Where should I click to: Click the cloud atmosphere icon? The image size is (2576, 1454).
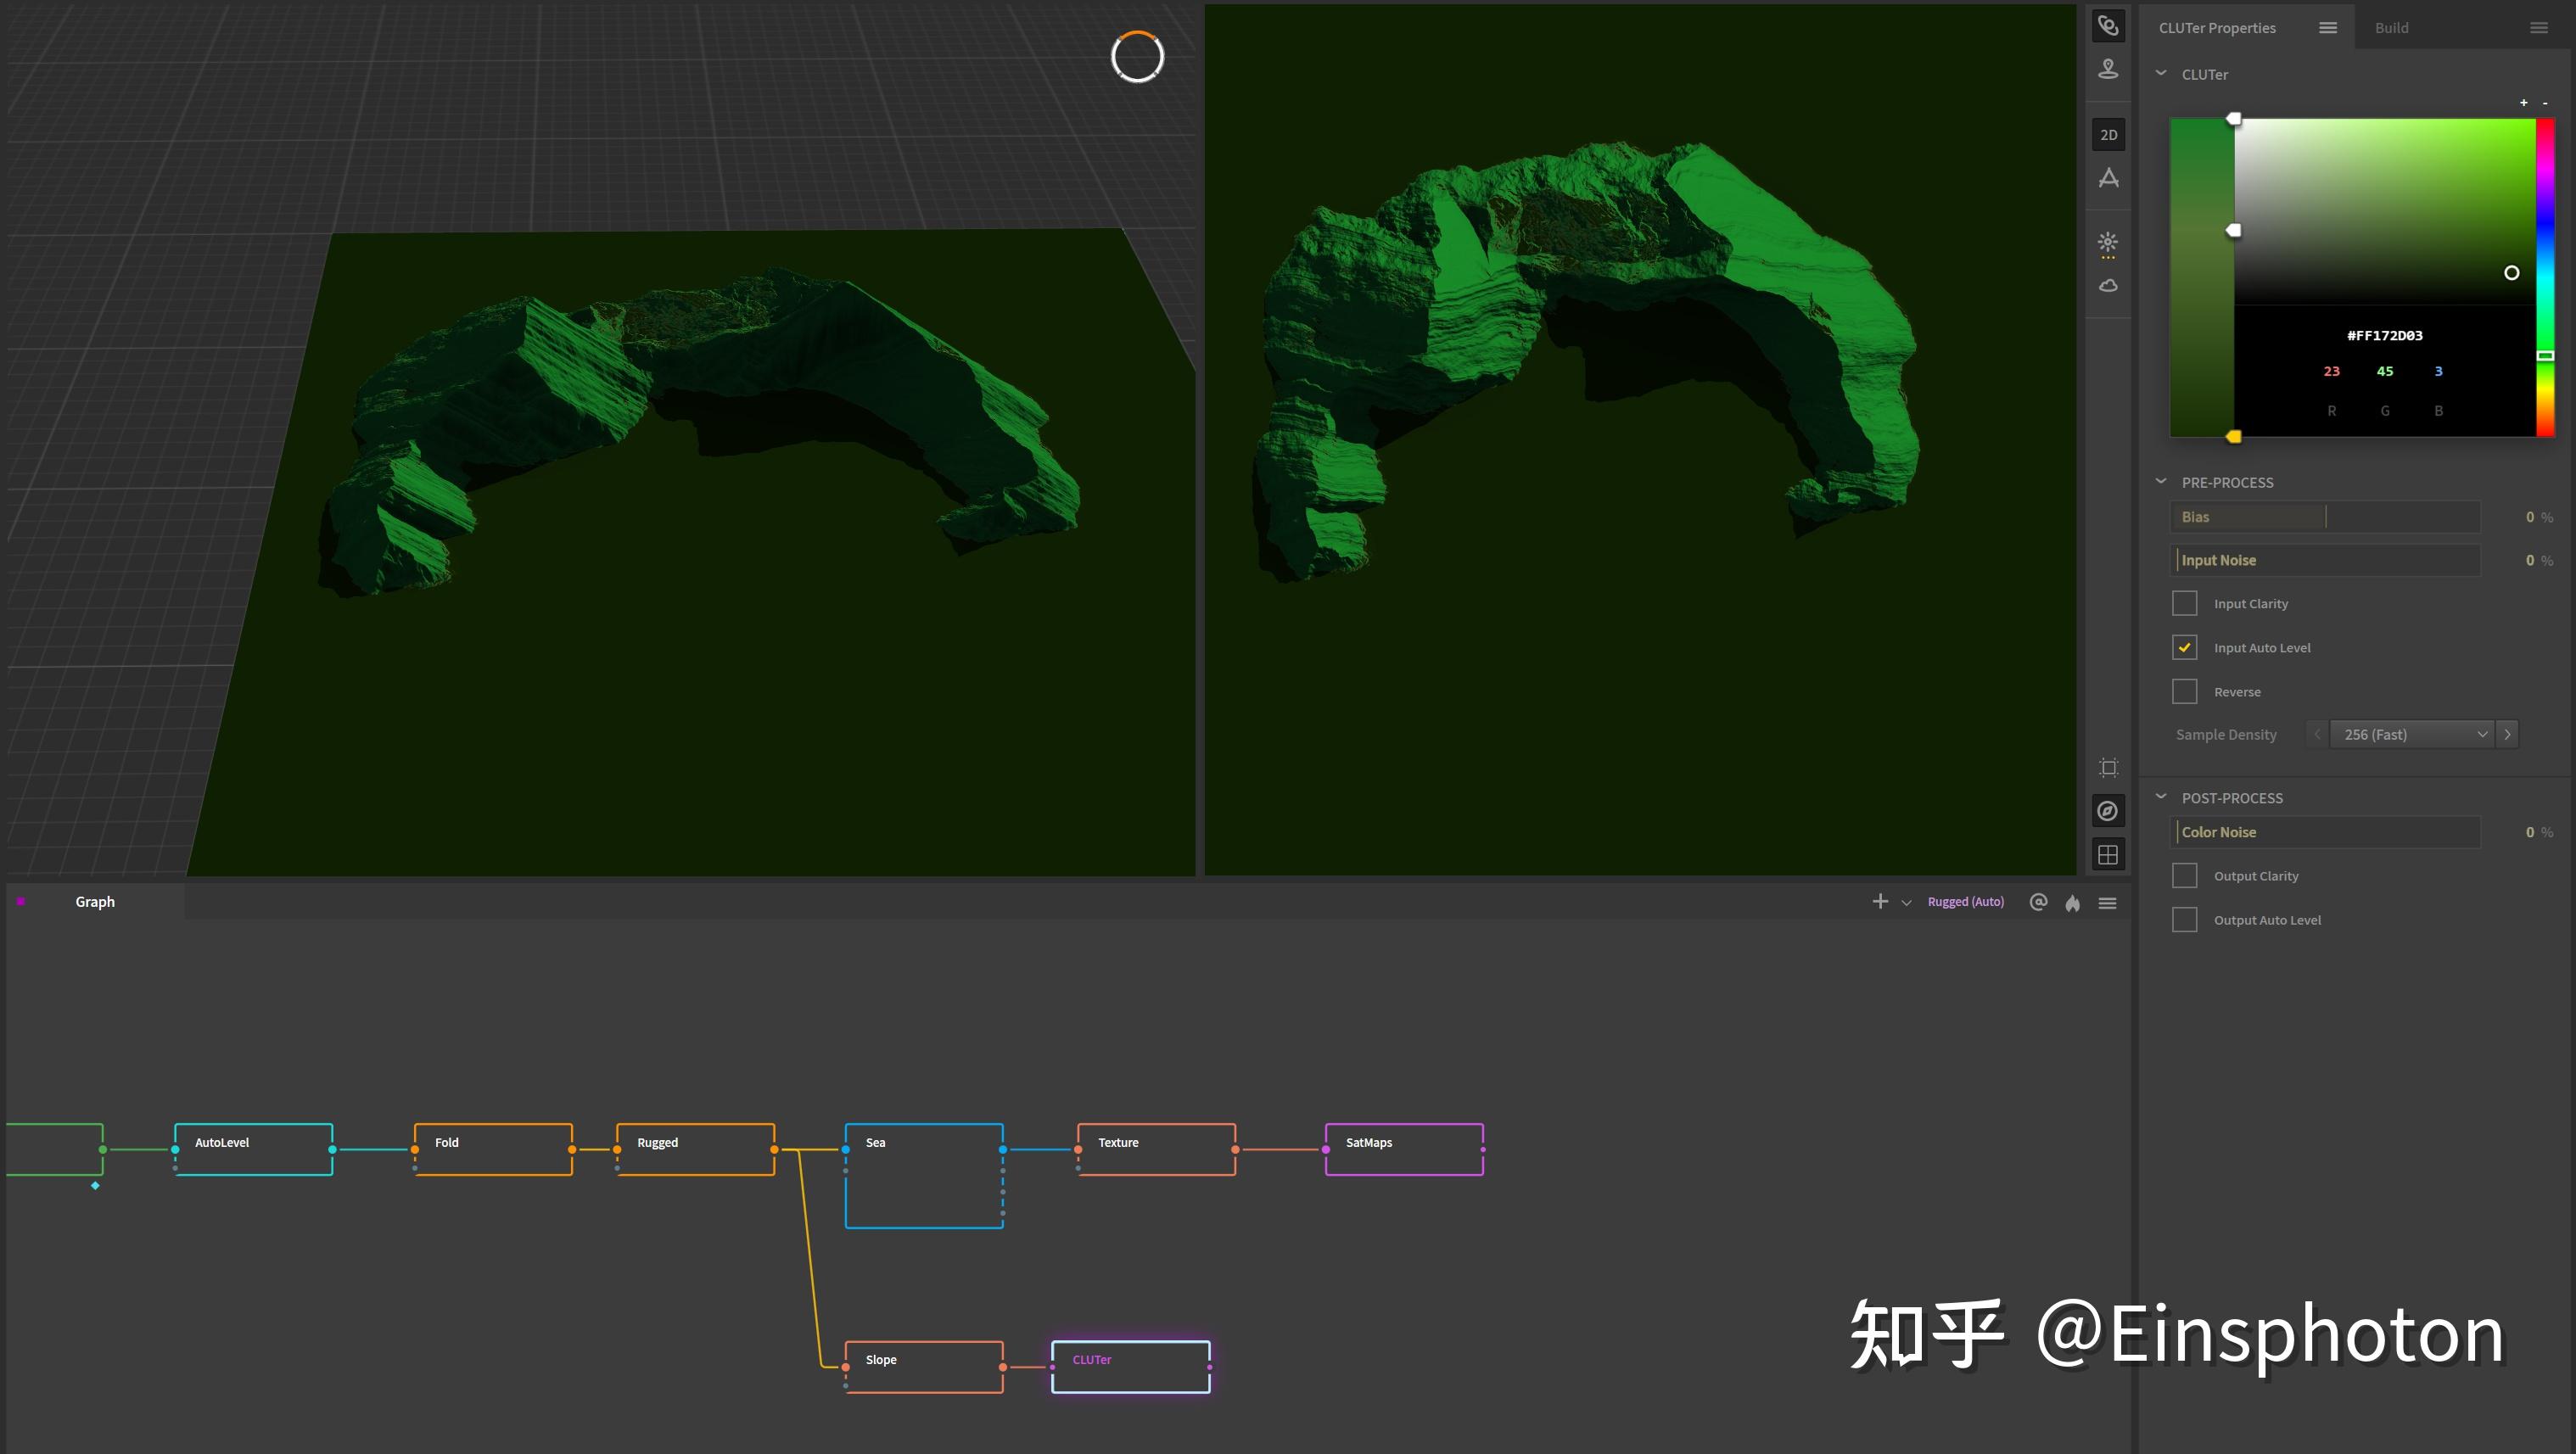(x=2108, y=286)
